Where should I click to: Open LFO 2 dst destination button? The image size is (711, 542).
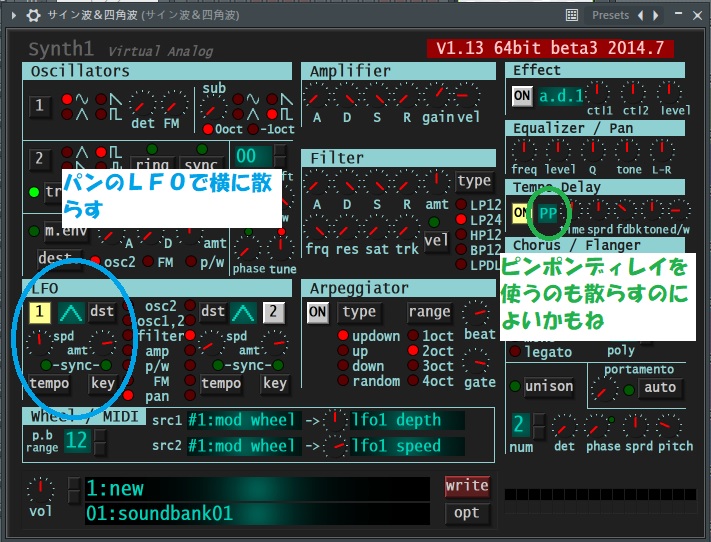tap(213, 312)
